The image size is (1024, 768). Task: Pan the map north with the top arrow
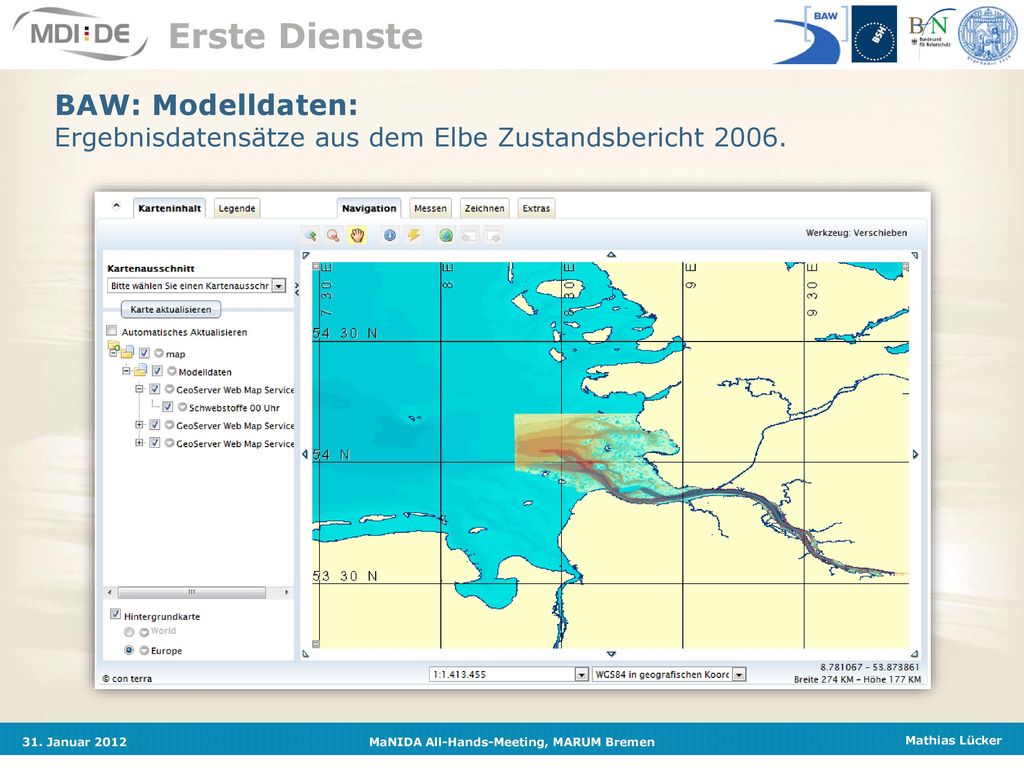pos(611,254)
